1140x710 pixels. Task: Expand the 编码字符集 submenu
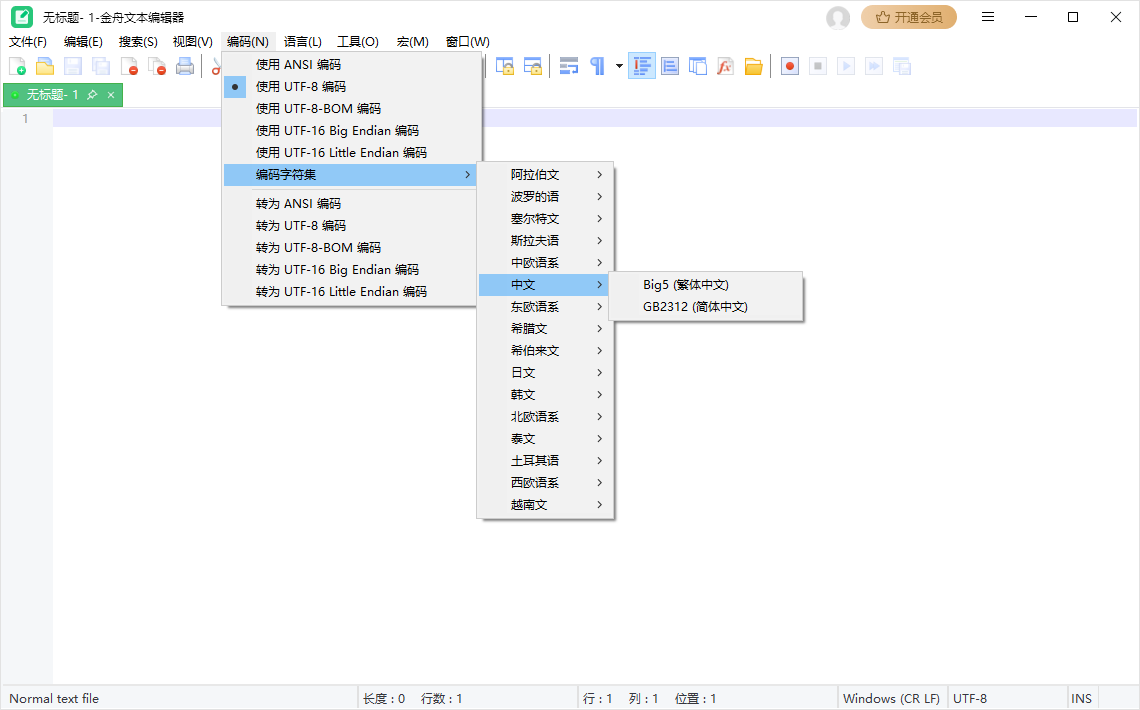click(350, 174)
